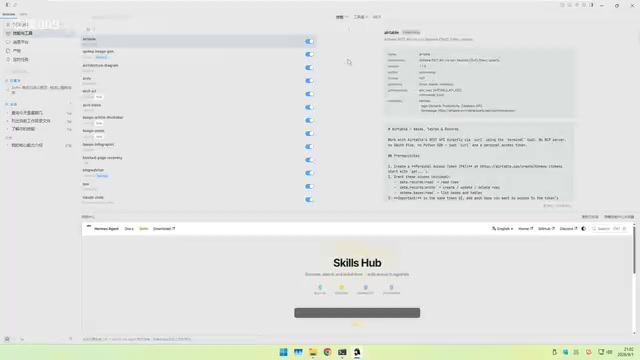Click the new chat pencil icon
Screen dimensions: 640x360
(x=15, y=5)
